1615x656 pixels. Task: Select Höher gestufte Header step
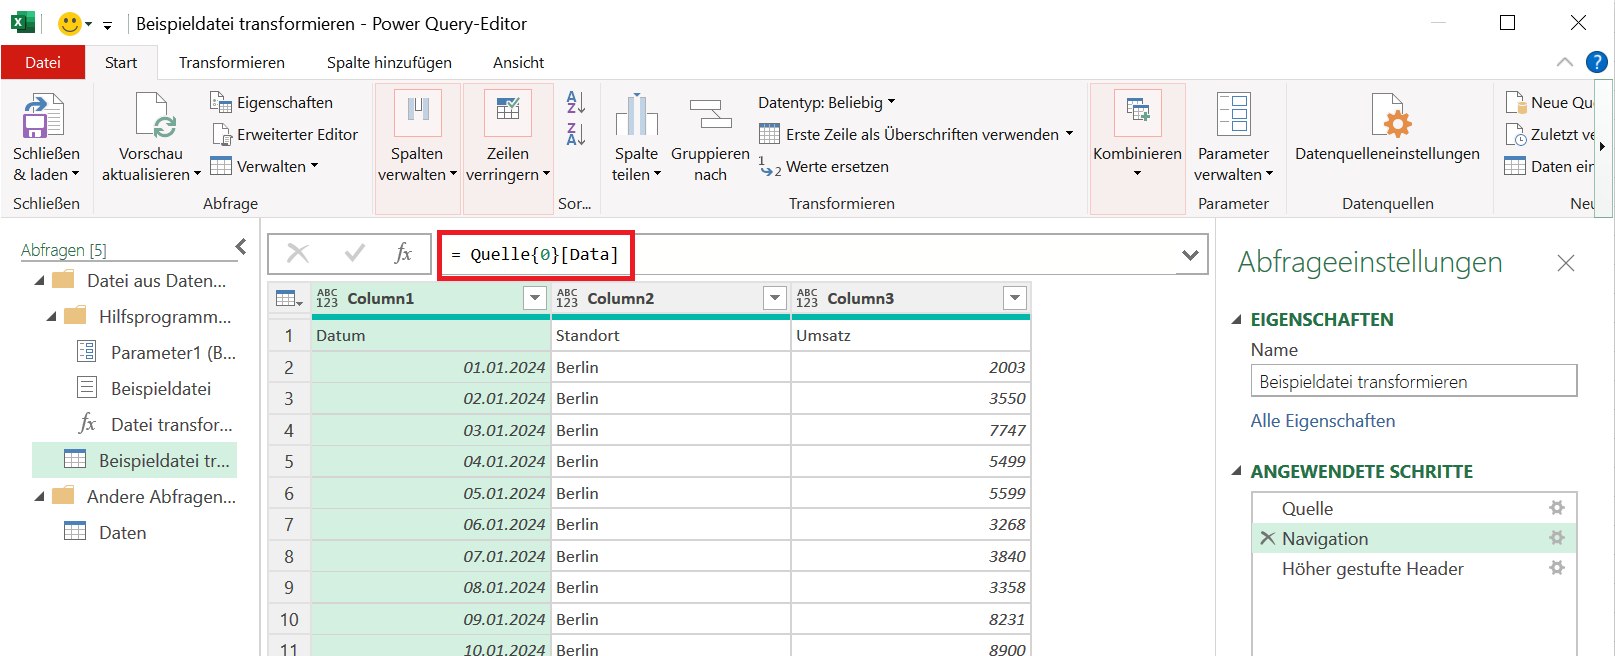pos(1373,568)
